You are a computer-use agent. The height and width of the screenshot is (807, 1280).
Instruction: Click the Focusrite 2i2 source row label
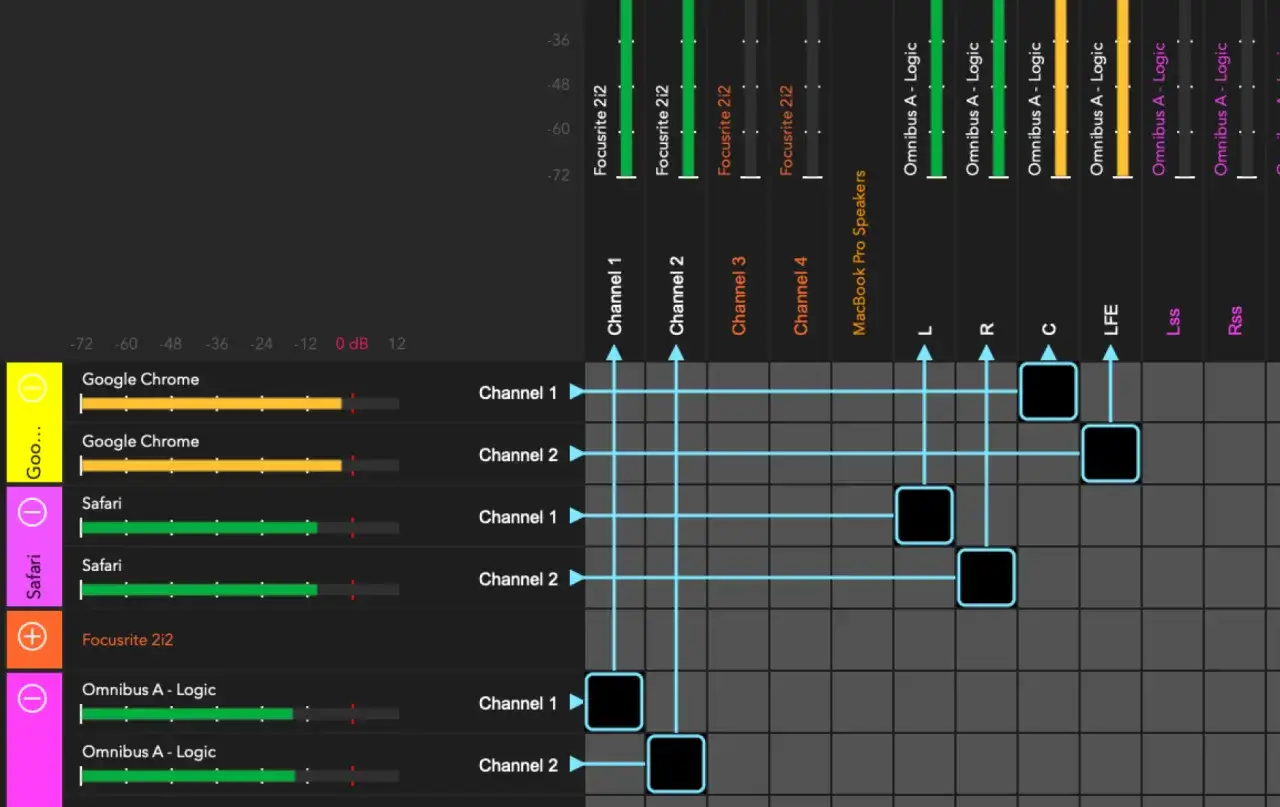(x=127, y=639)
